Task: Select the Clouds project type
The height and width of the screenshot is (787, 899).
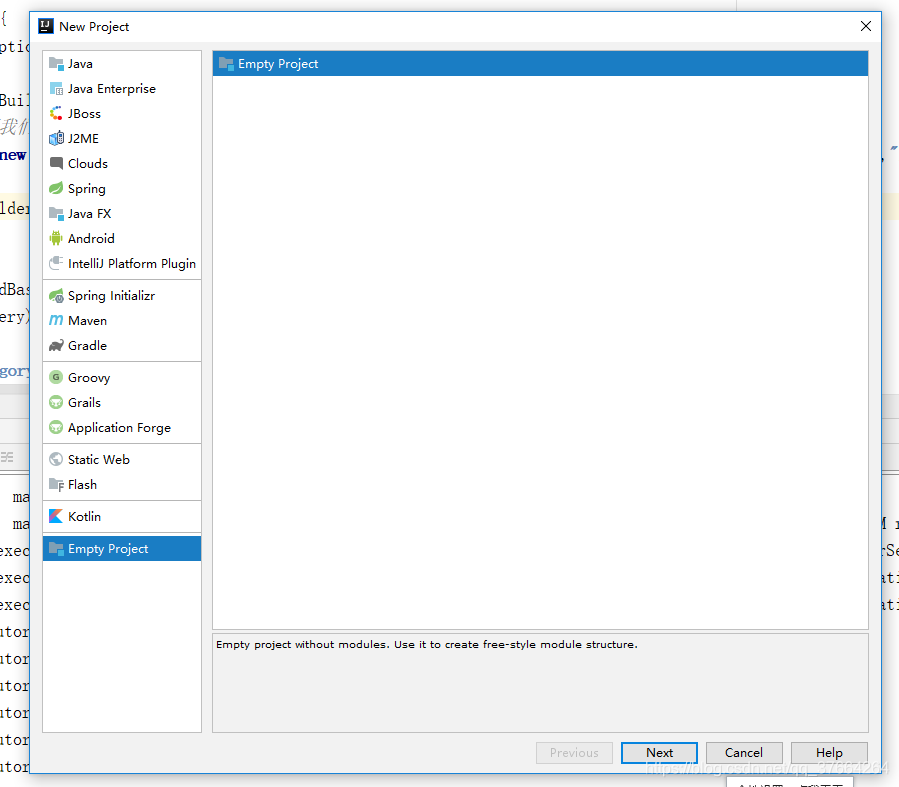Action: pyautogui.click(x=122, y=163)
